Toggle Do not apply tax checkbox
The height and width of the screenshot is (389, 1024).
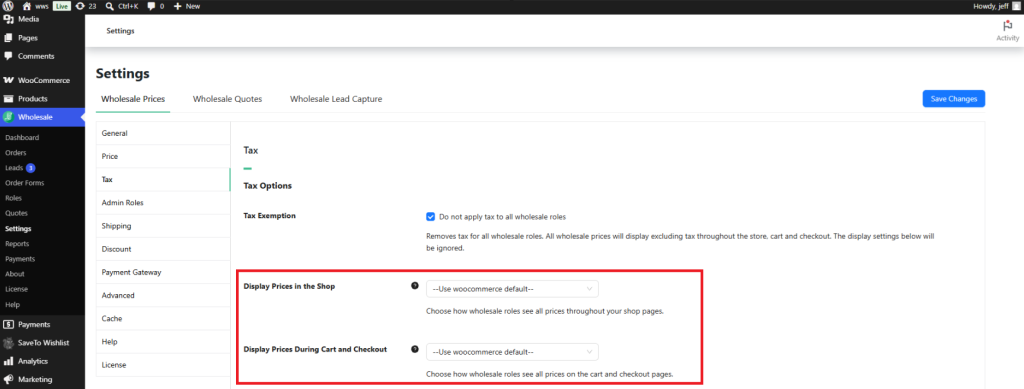(430, 217)
